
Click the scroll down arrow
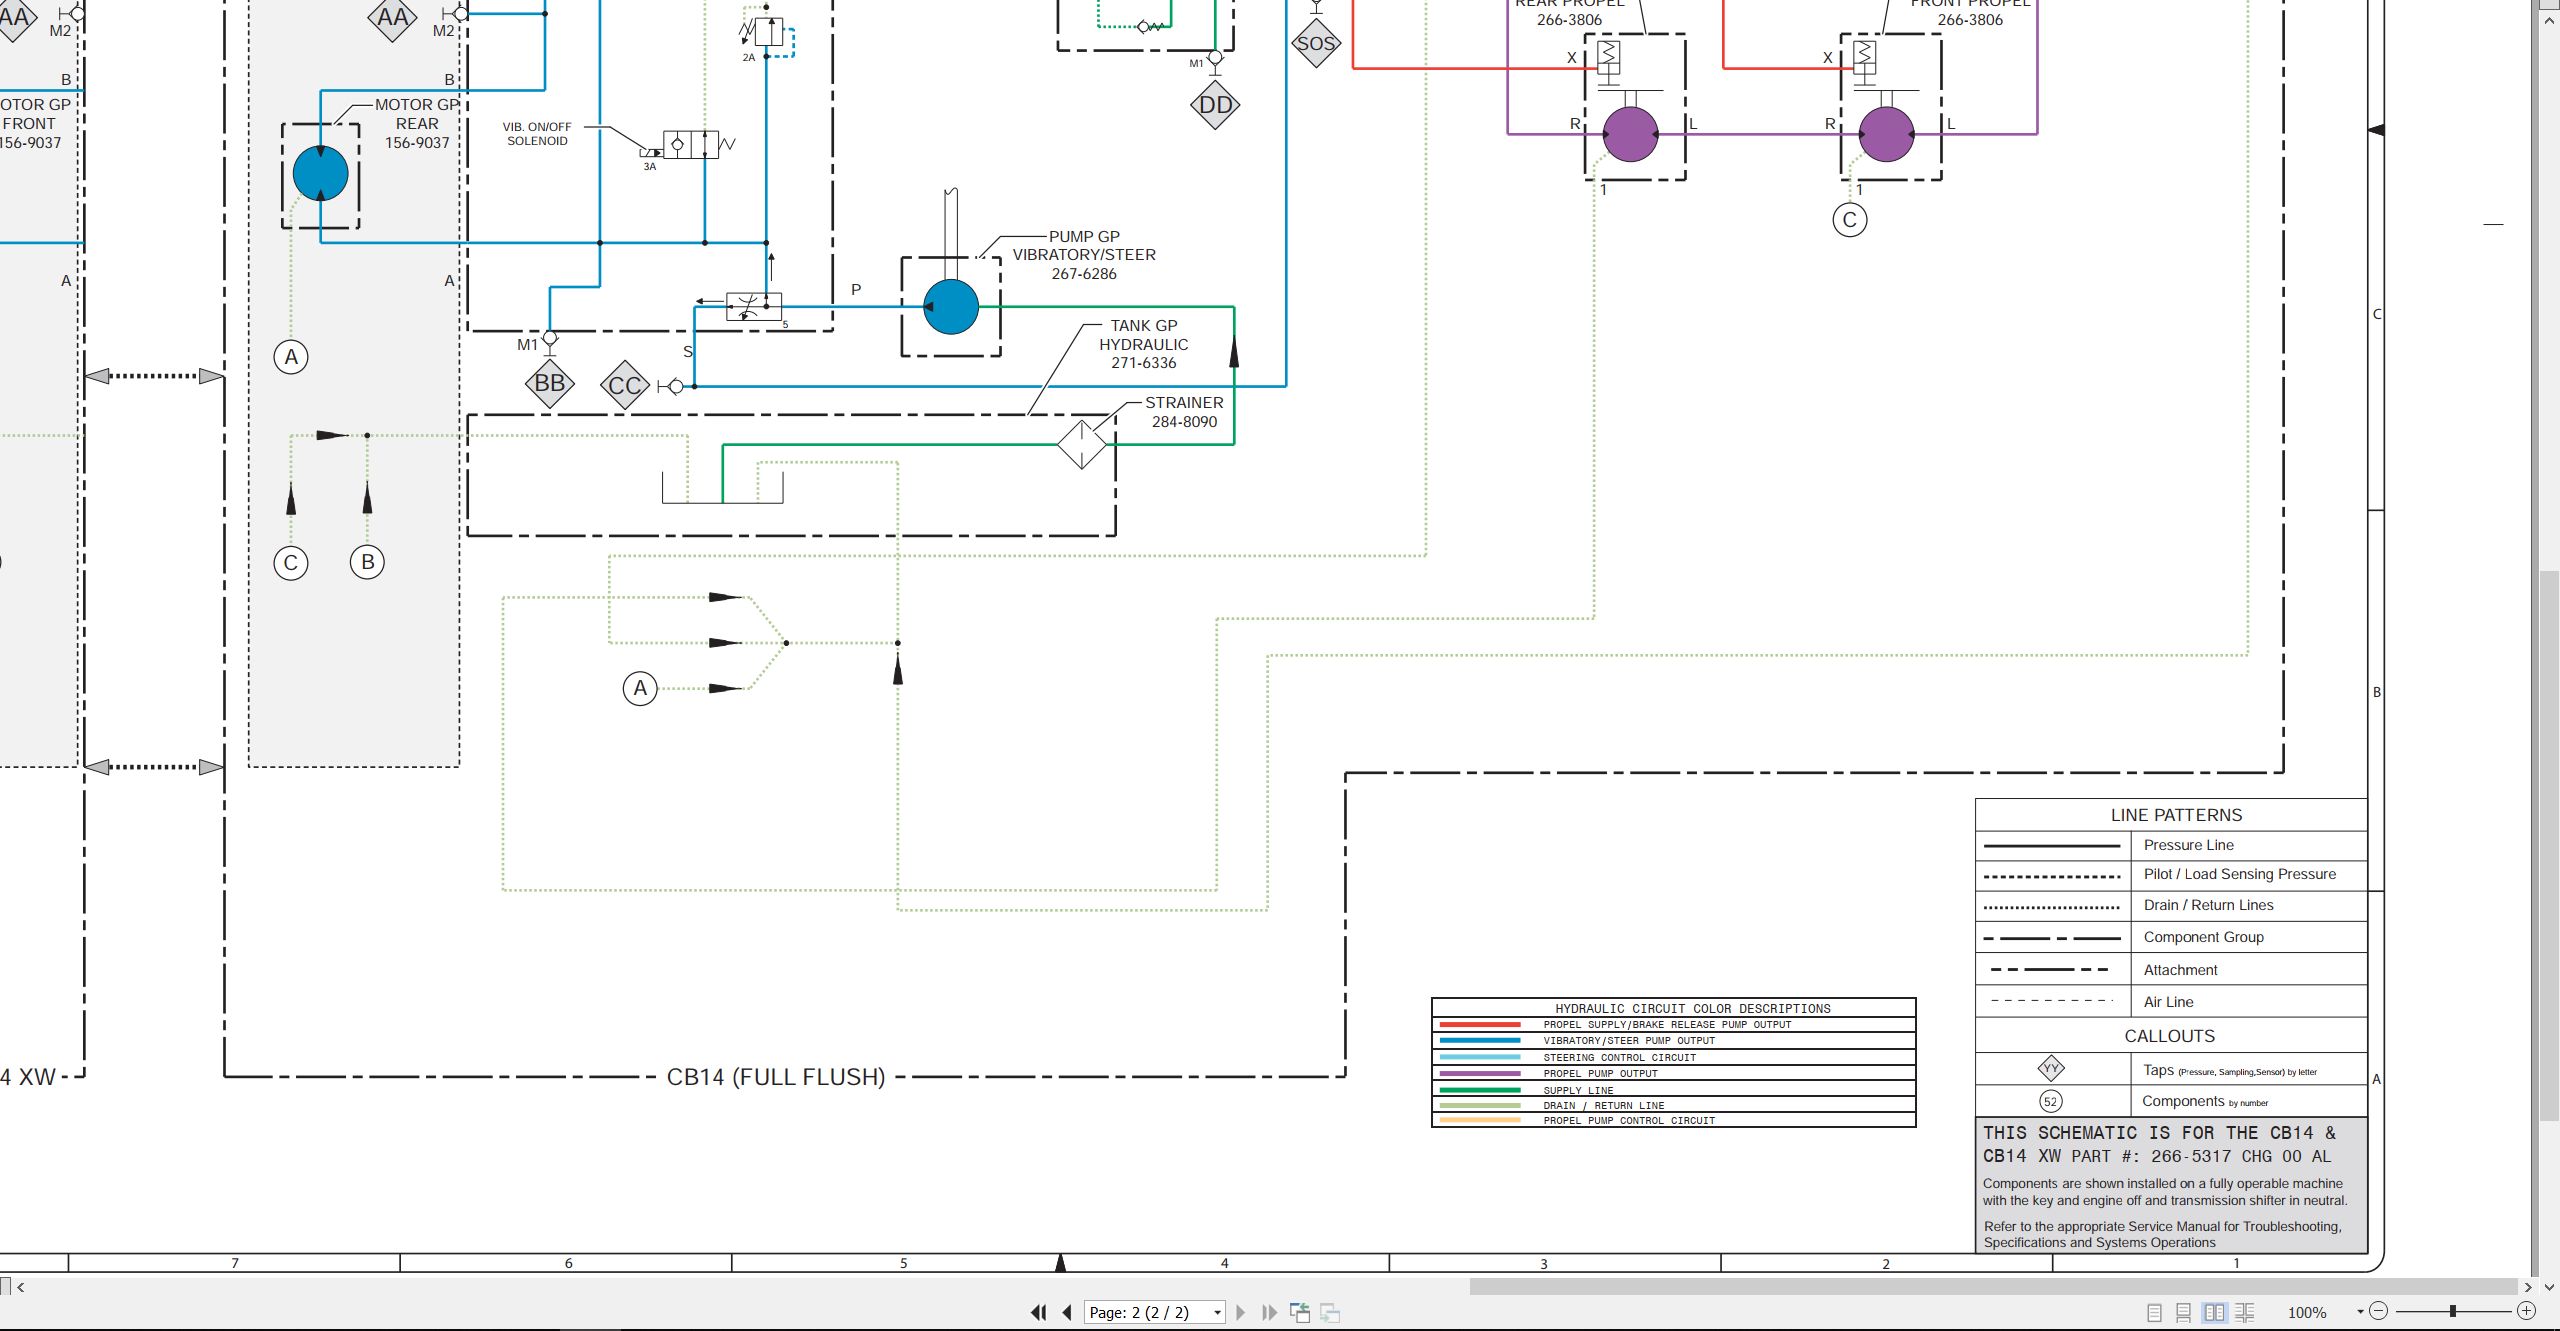click(x=2550, y=1287)
